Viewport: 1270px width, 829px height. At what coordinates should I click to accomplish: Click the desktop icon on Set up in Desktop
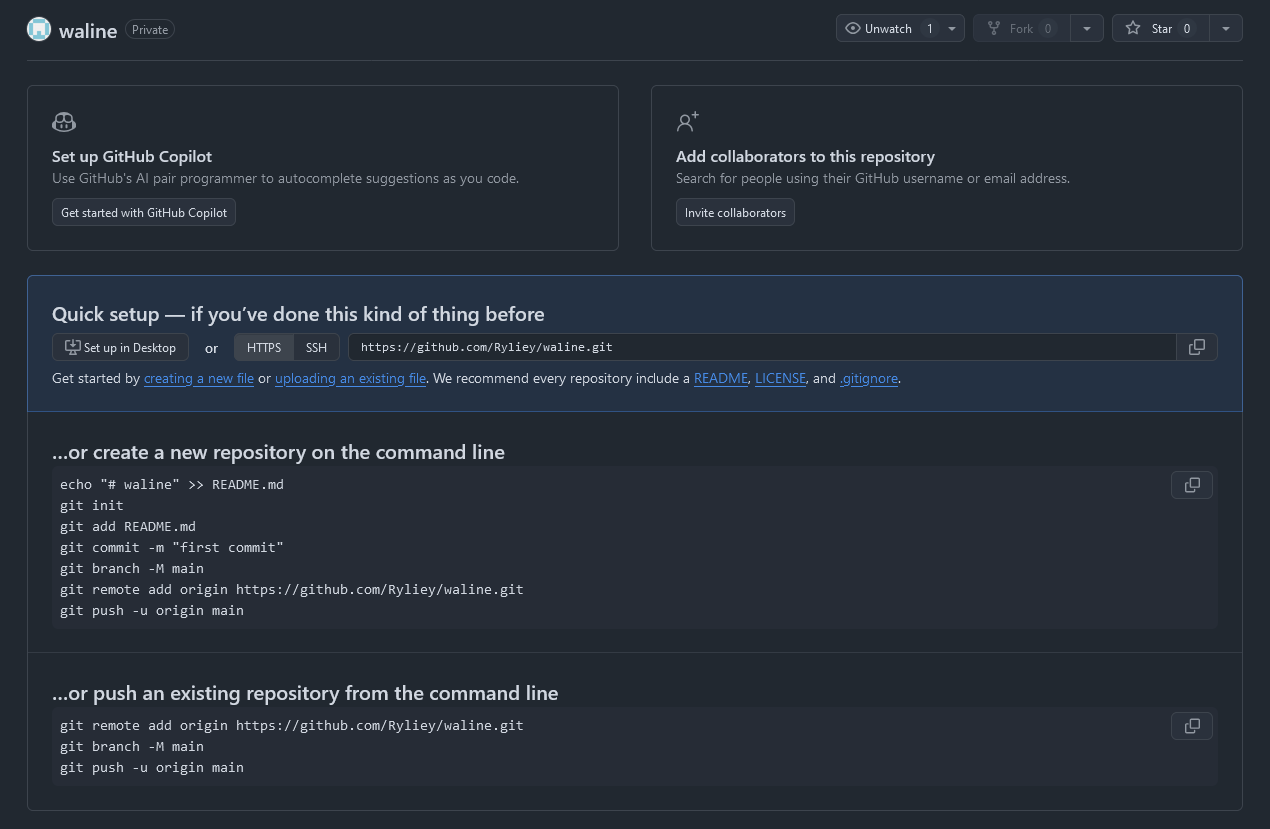[x=71, y=346]
